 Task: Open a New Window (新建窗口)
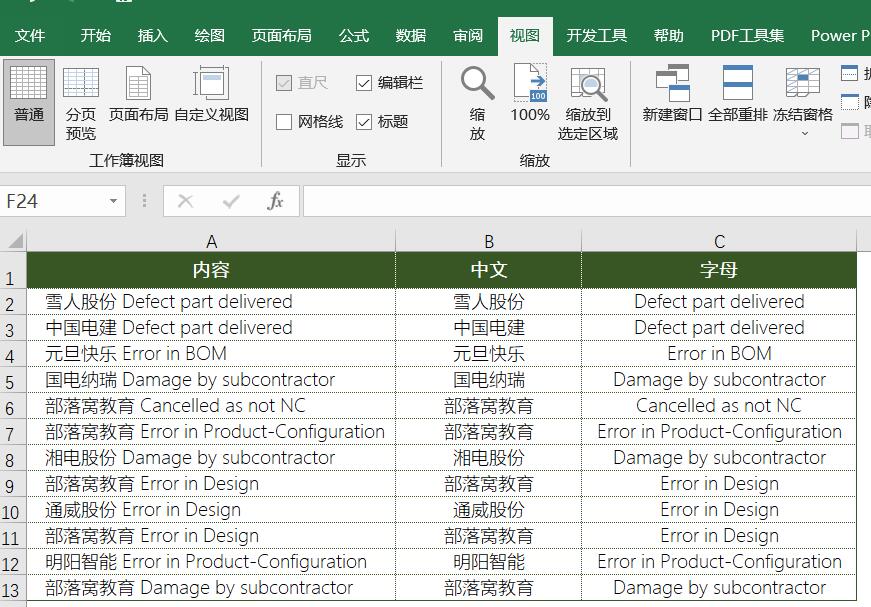pyautogui.click(x=672, y=93)
